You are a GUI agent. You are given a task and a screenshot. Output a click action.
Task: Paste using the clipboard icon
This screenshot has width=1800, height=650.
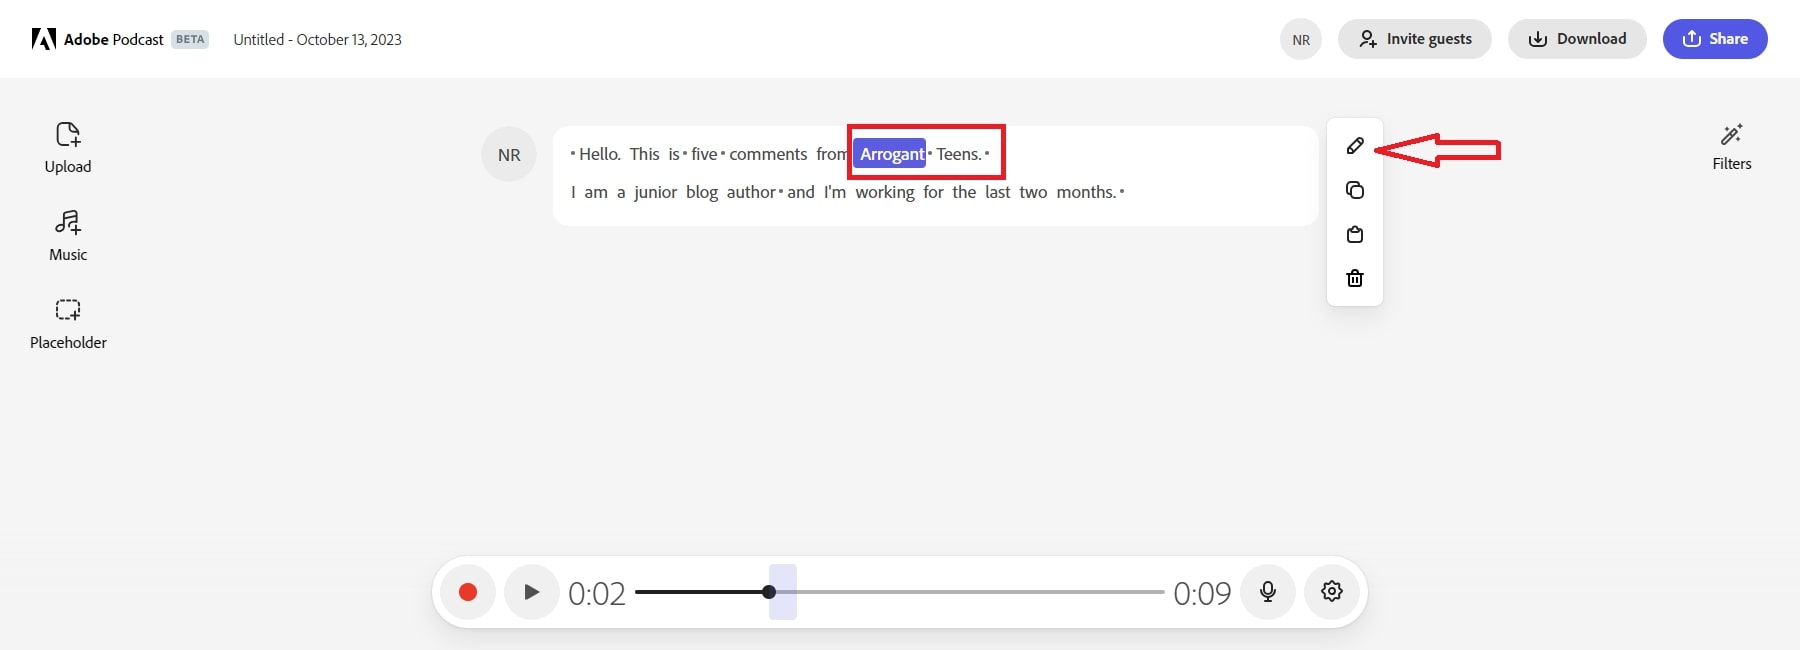[1355, 234]
